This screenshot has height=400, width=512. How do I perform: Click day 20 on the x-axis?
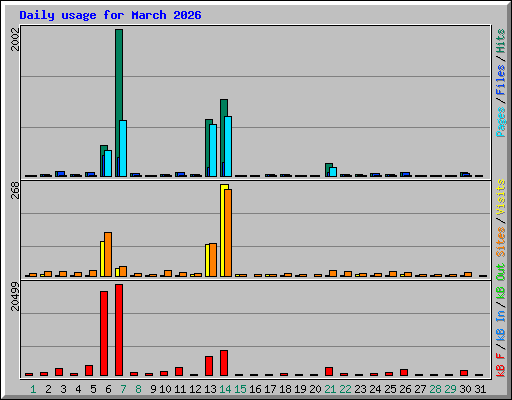point(315,389)
